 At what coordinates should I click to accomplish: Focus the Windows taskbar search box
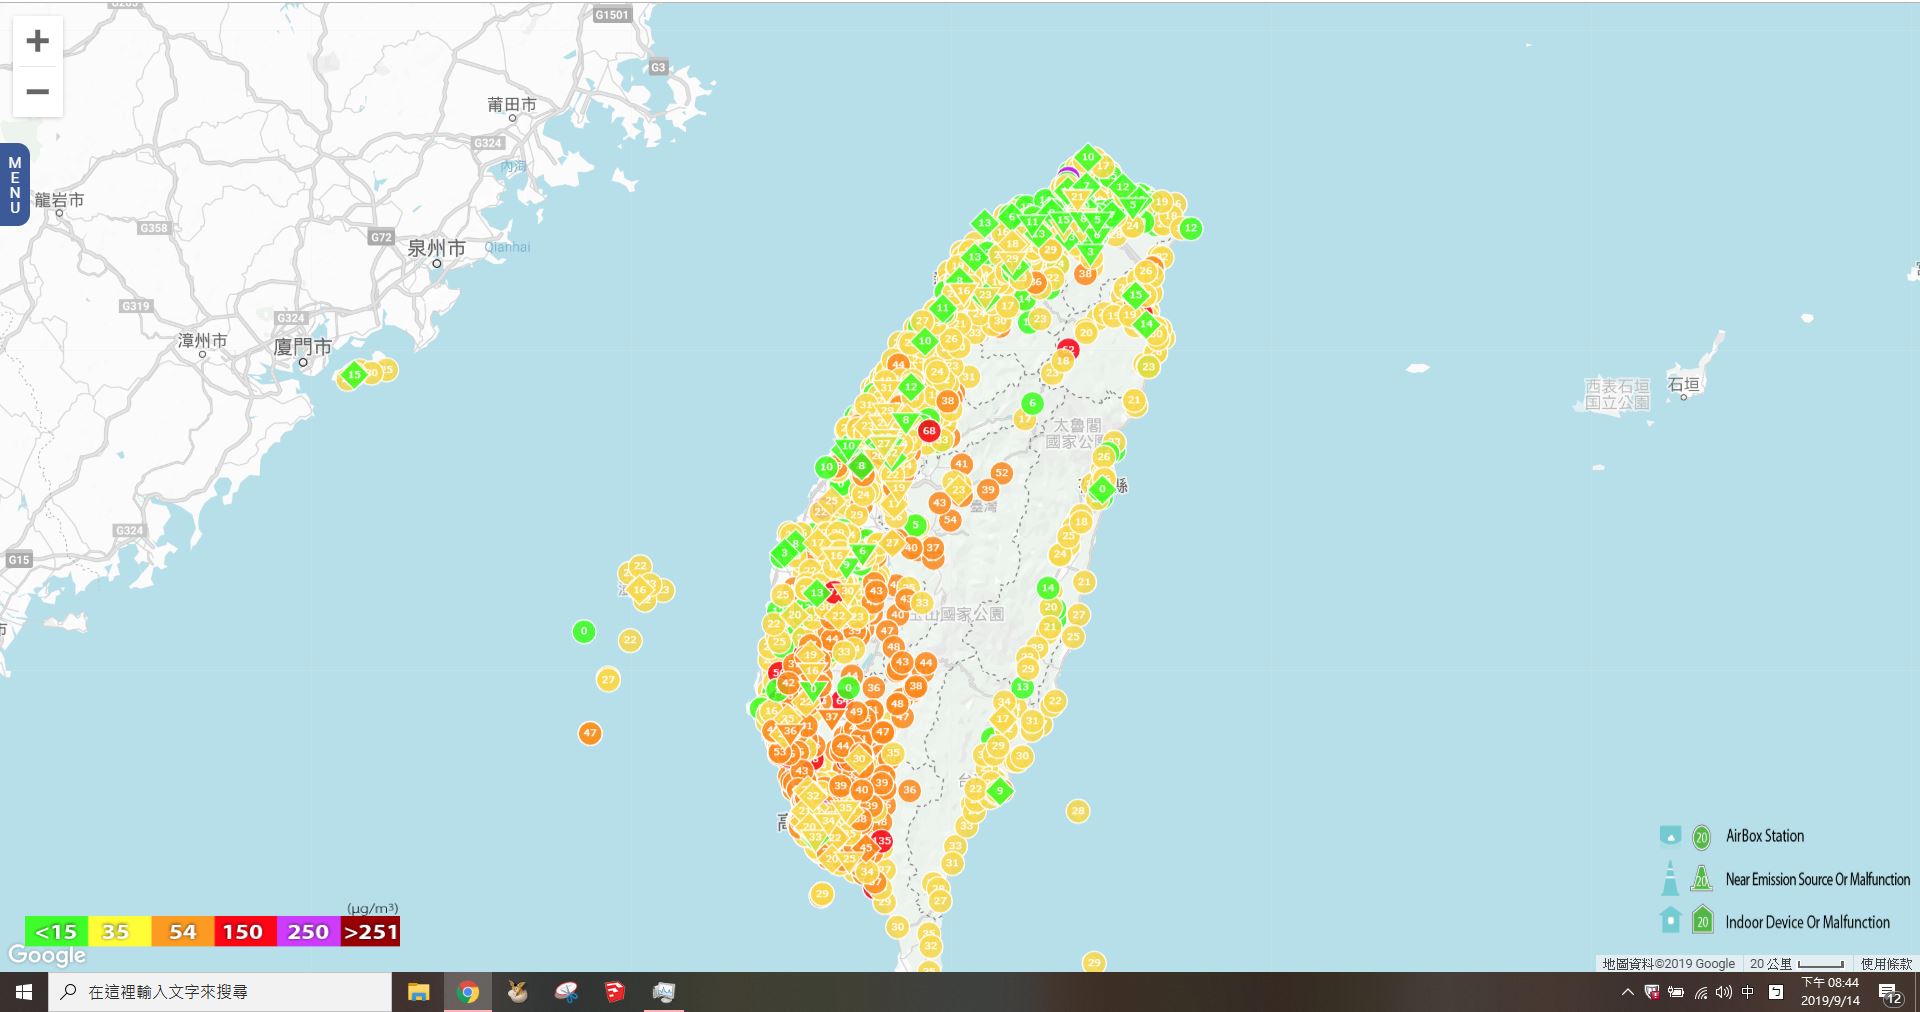point(220,992)
